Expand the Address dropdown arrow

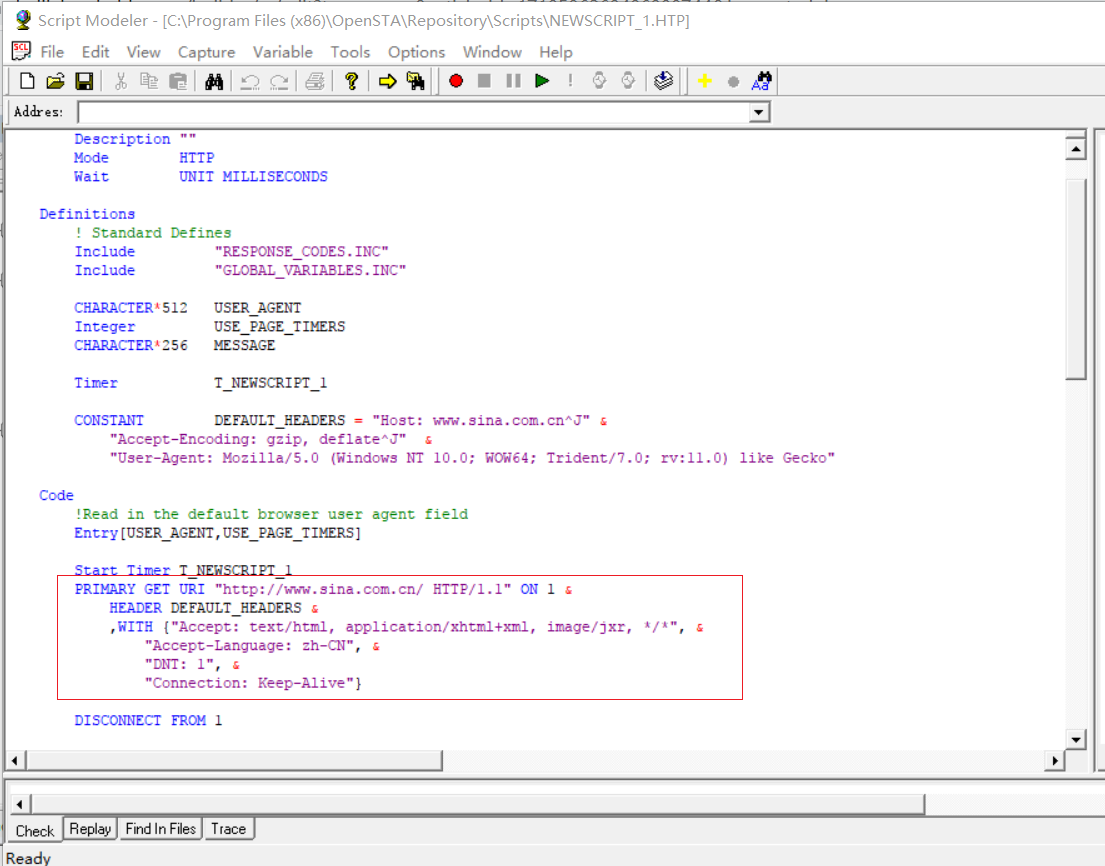(760, 113)
